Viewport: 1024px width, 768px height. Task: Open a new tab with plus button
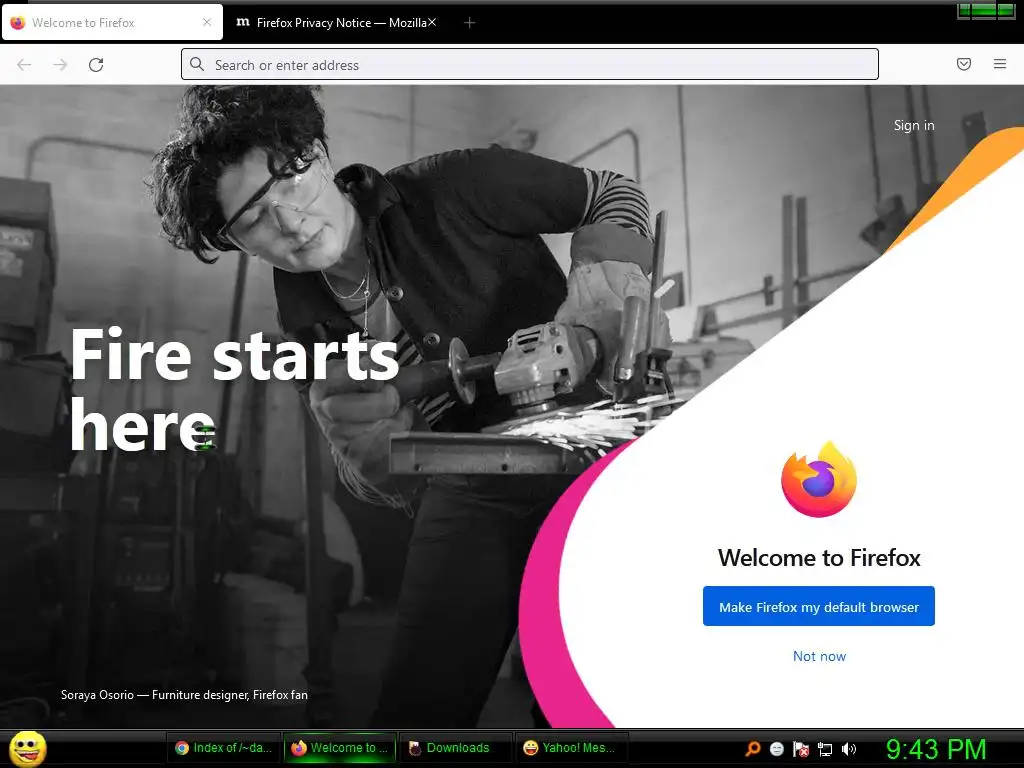(469, 23)
